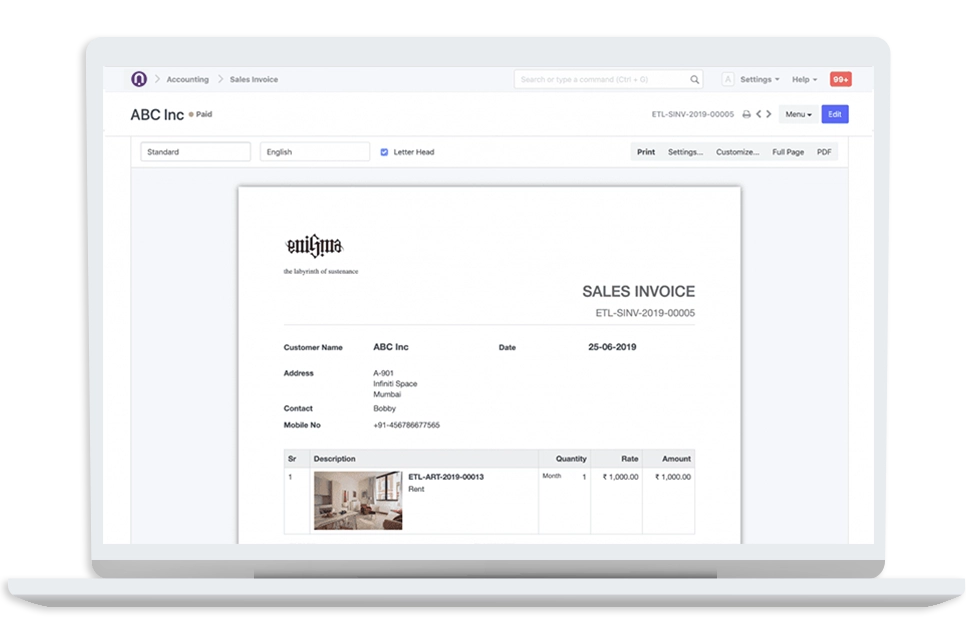The width and height of the screenshot is (966, 619).
Task: Open Customize... from the print toolbar
Action: [x=737, y=151]
